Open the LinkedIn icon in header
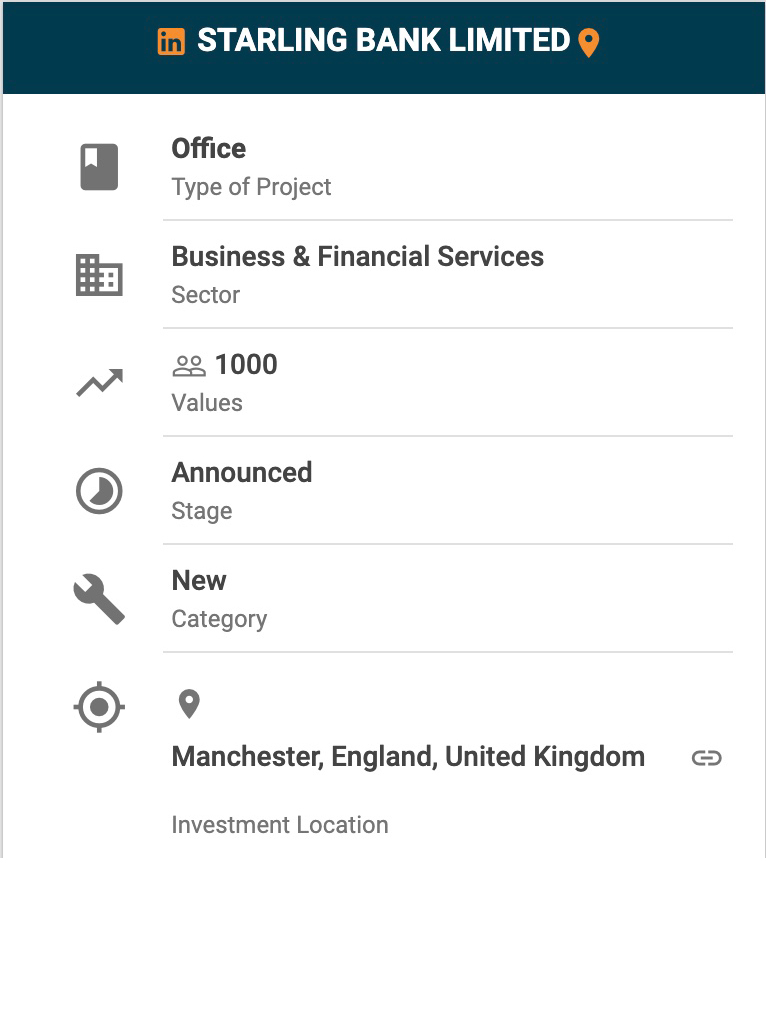 pyautogui.click(x=171, y=42)
